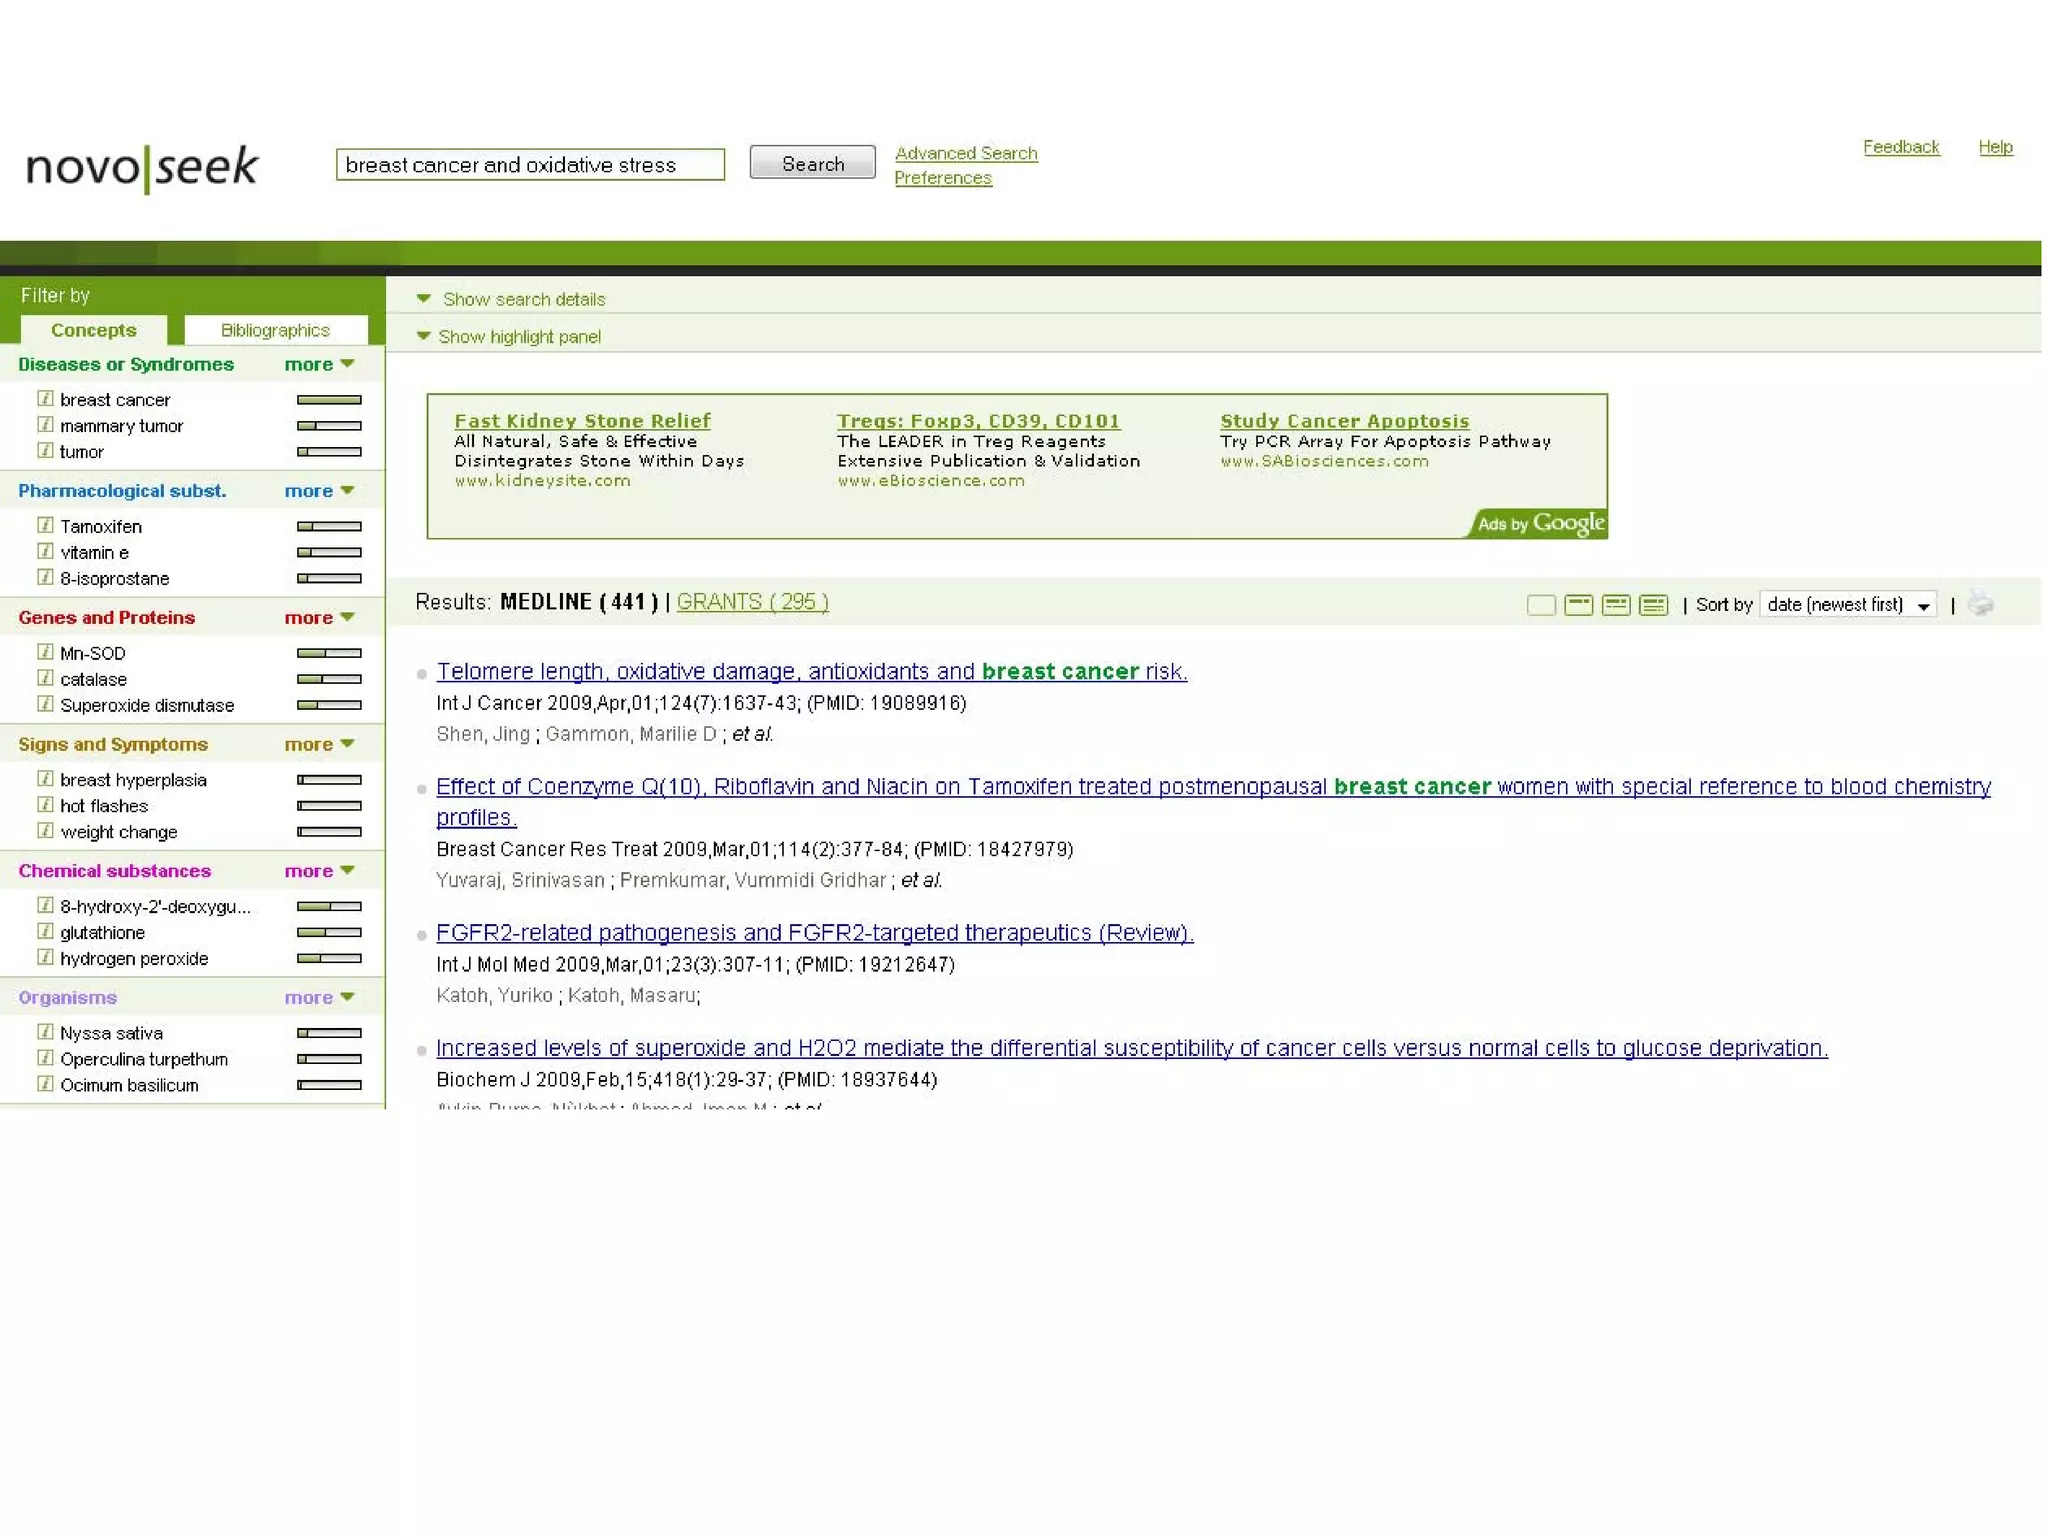The width and height of the screenshot is (2048, 1536).
Task: Open the Help link
Action: click(1995, 147)
